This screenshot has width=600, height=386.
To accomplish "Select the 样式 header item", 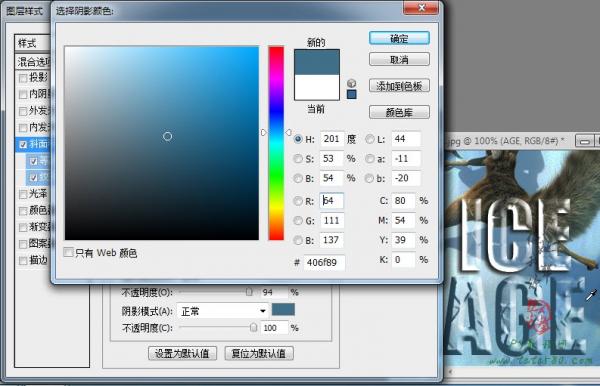I will point(33,43).
